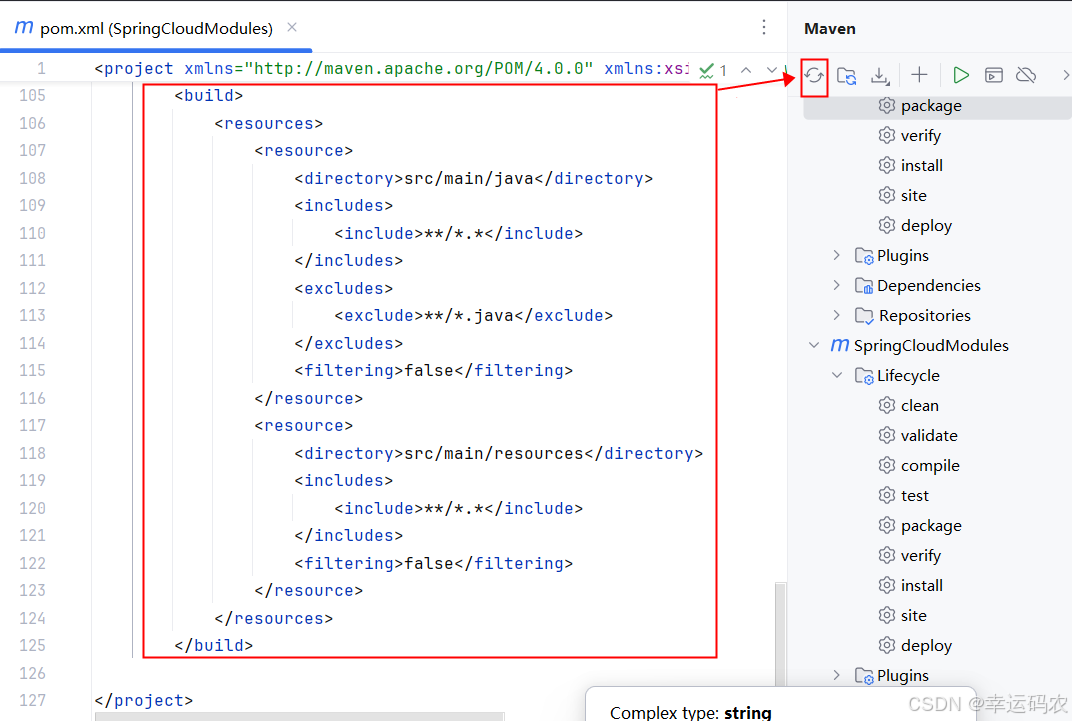This screenshot has height=721, width=1072.
Task: Open the editor three-dot options menu
Action: click(764, 28)
